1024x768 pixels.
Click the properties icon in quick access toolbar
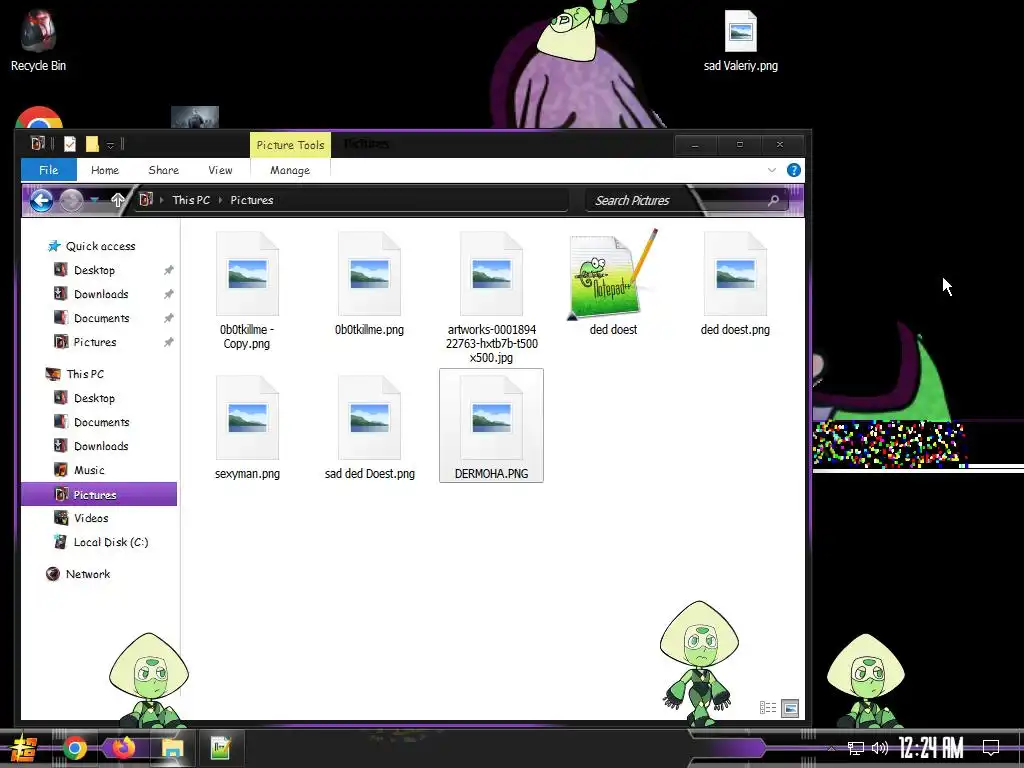(x=70, y=144)
